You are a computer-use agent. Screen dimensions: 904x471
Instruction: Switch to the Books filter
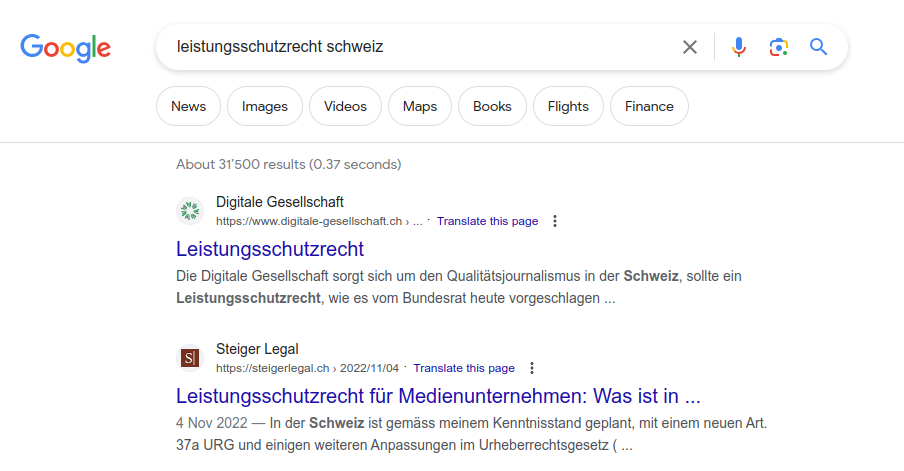(x=492, y=106)
